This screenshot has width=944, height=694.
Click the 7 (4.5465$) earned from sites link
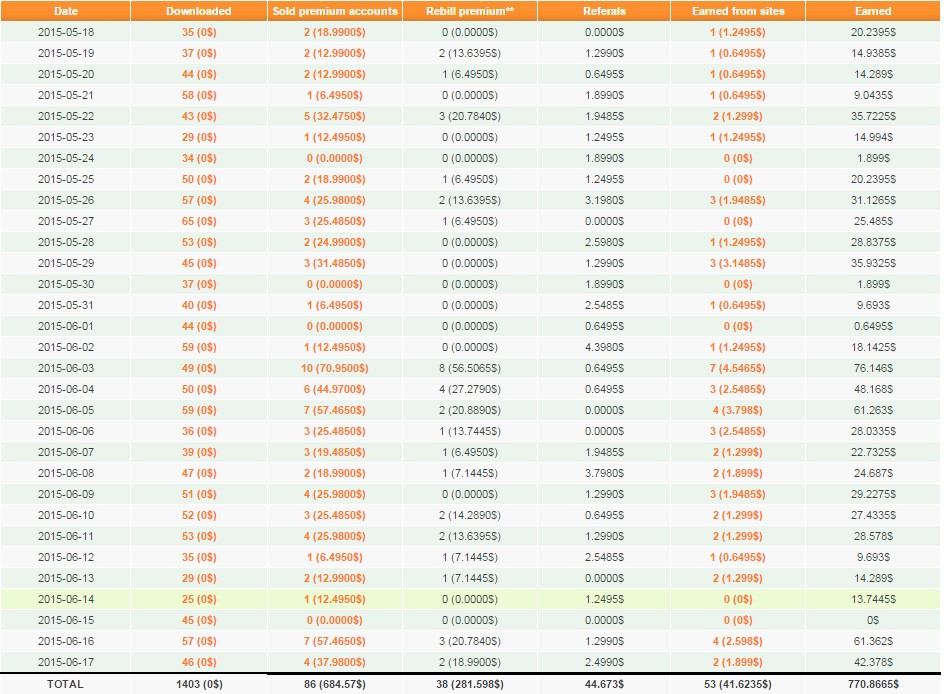(738, 368)
